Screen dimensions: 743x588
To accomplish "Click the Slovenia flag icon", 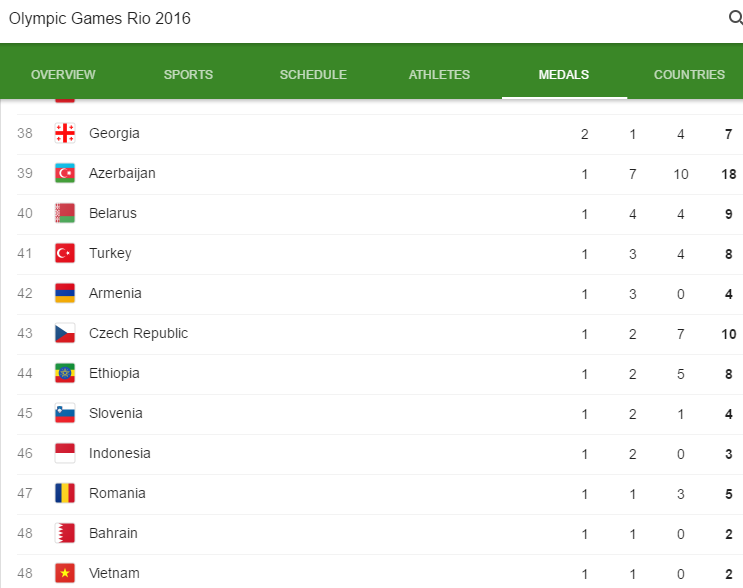I will point(65,413).
